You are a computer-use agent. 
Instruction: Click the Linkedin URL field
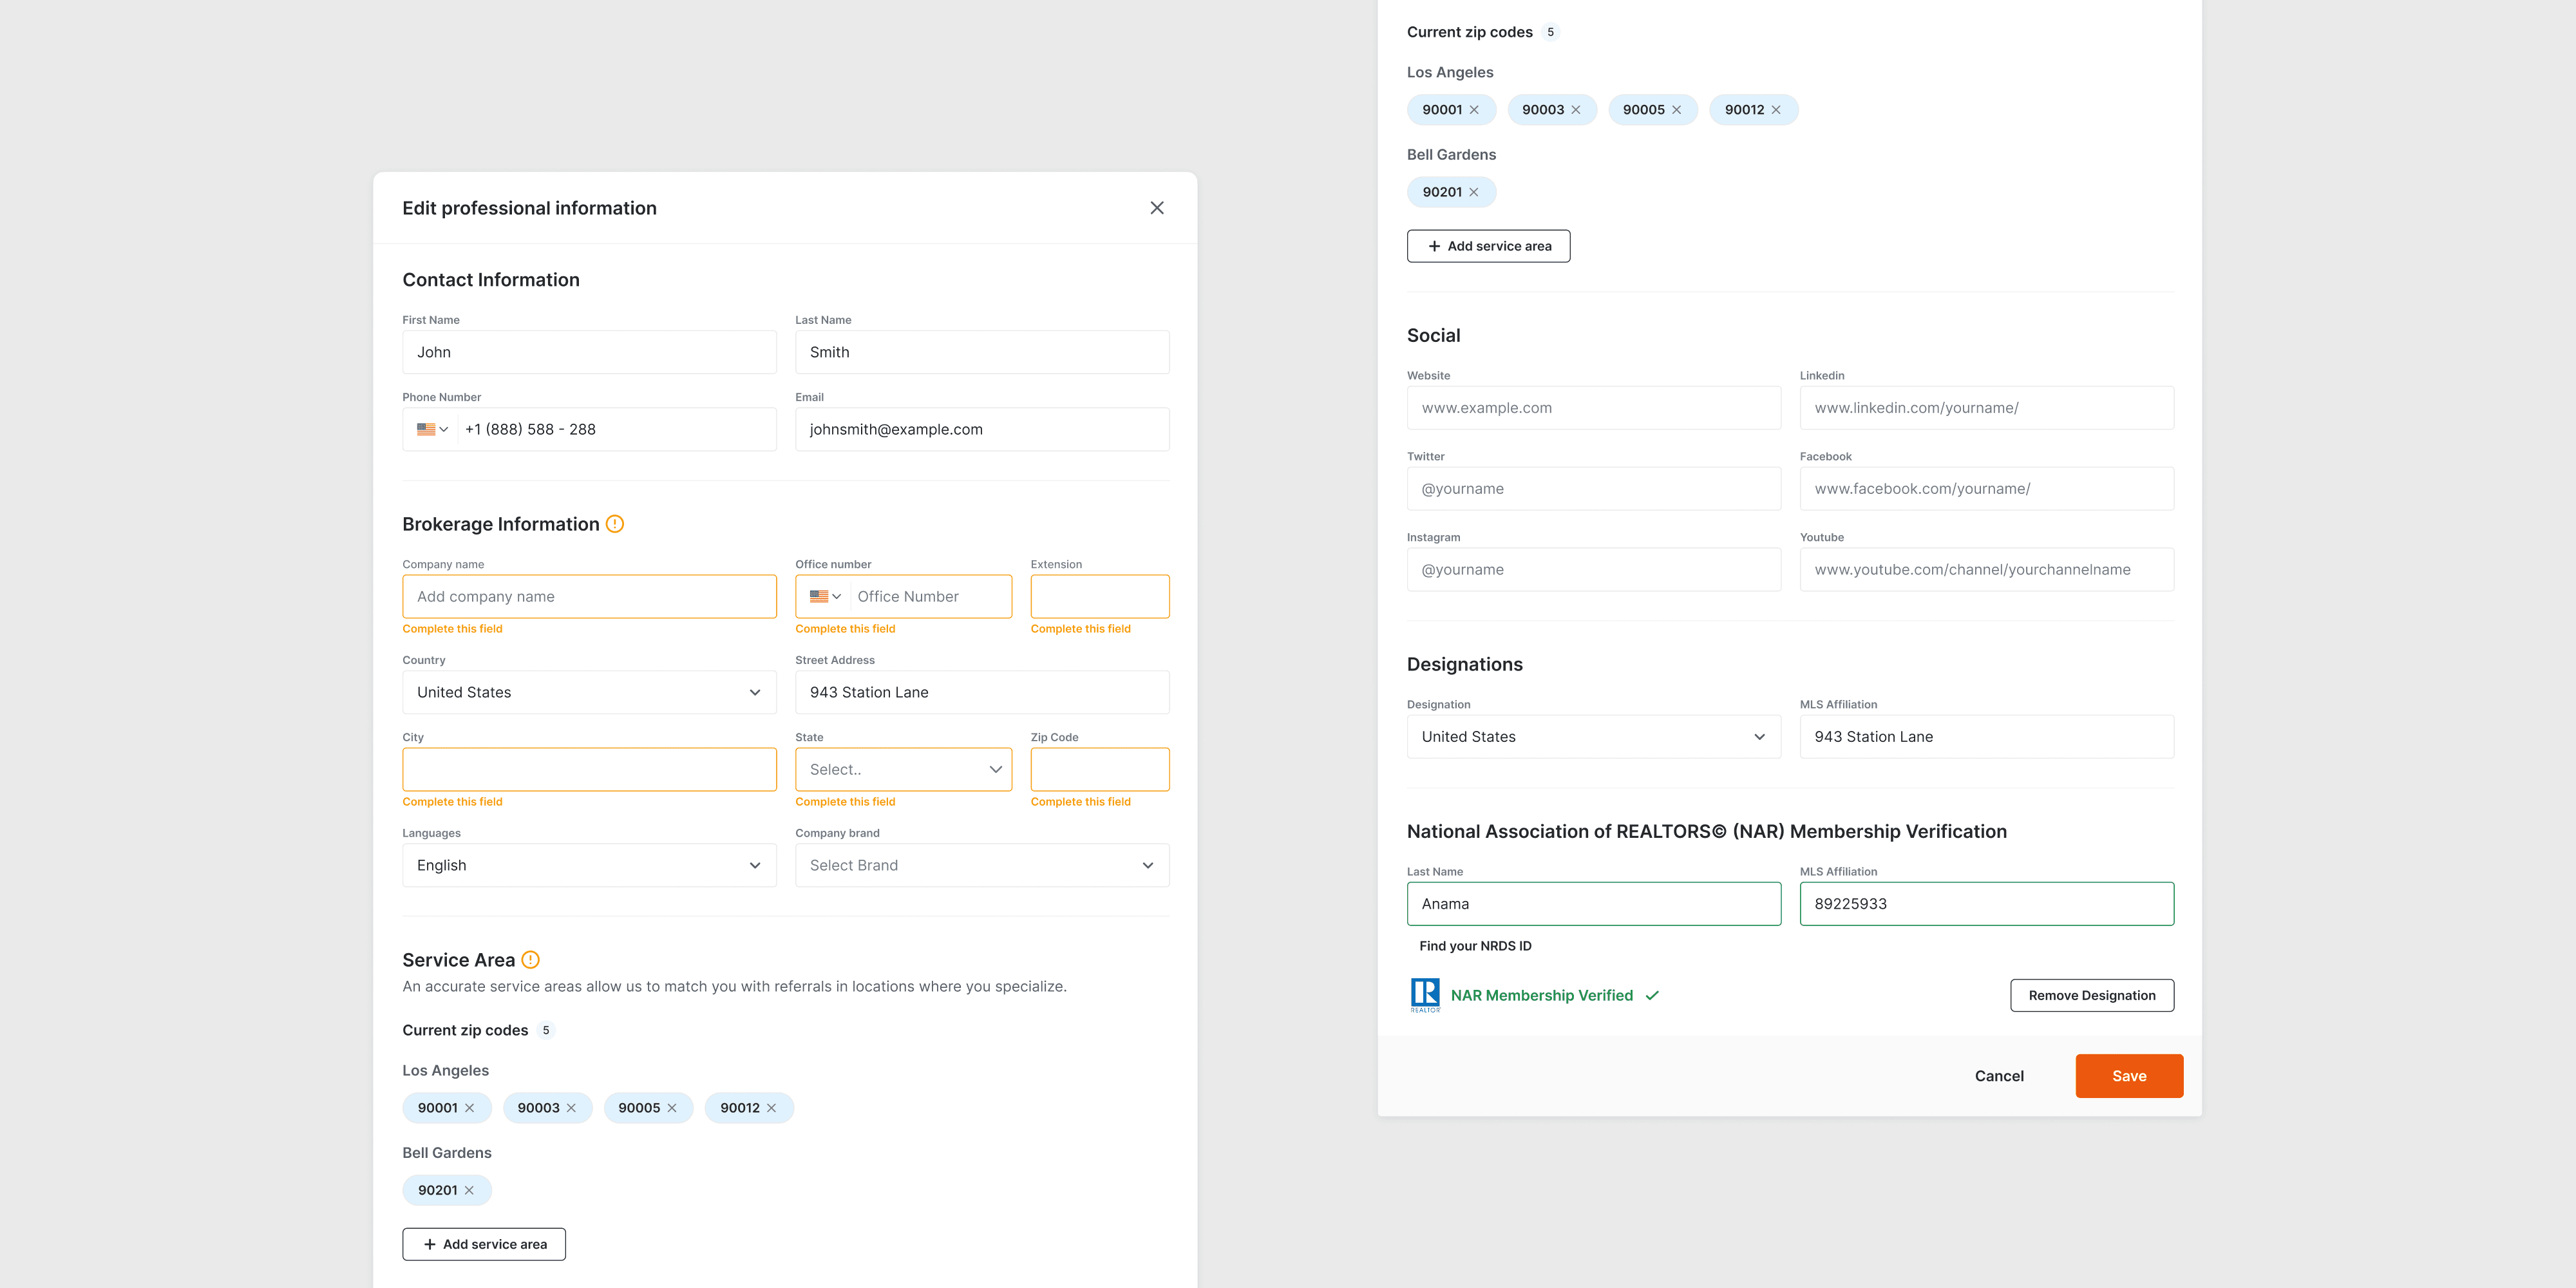point(1986,408)
